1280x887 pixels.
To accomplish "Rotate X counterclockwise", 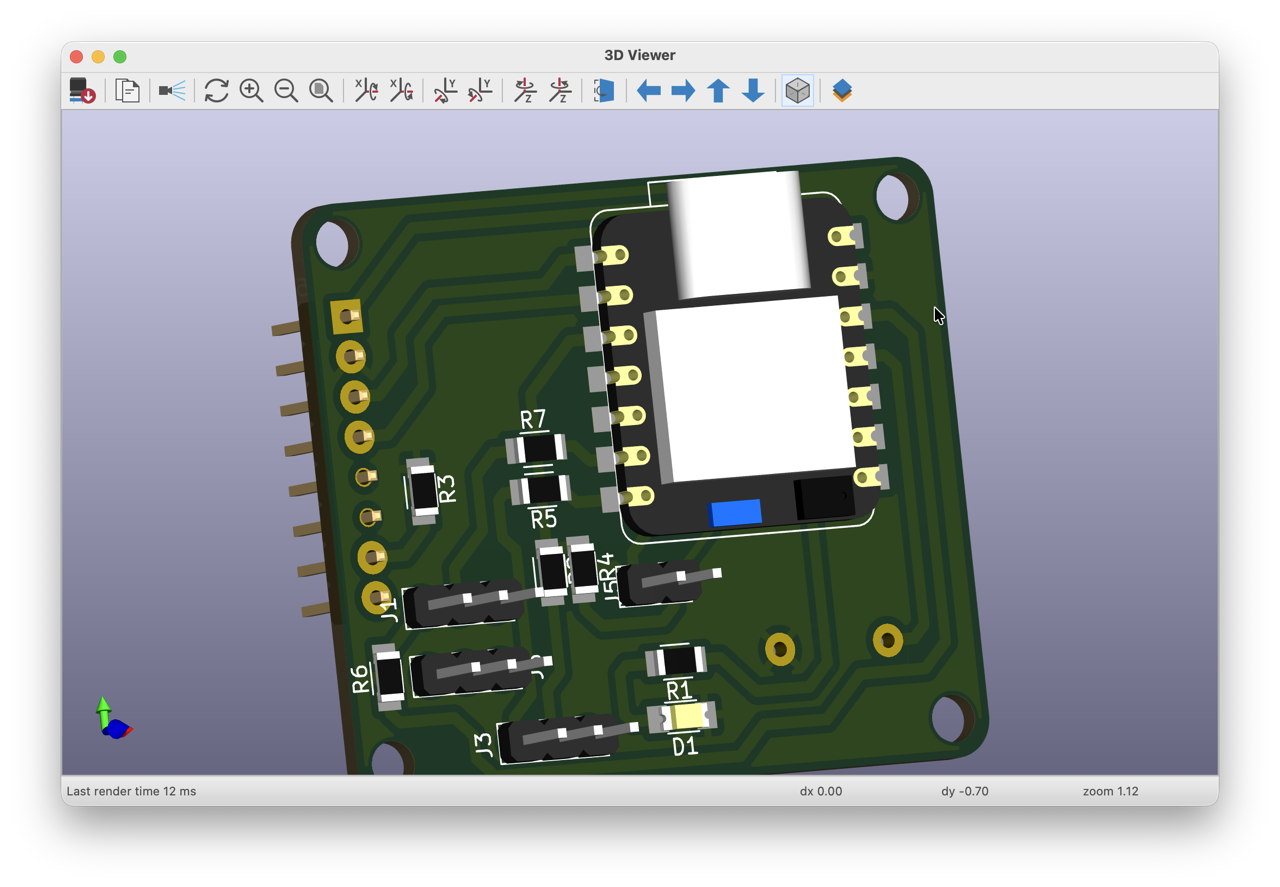I will (x=401, y=91).
